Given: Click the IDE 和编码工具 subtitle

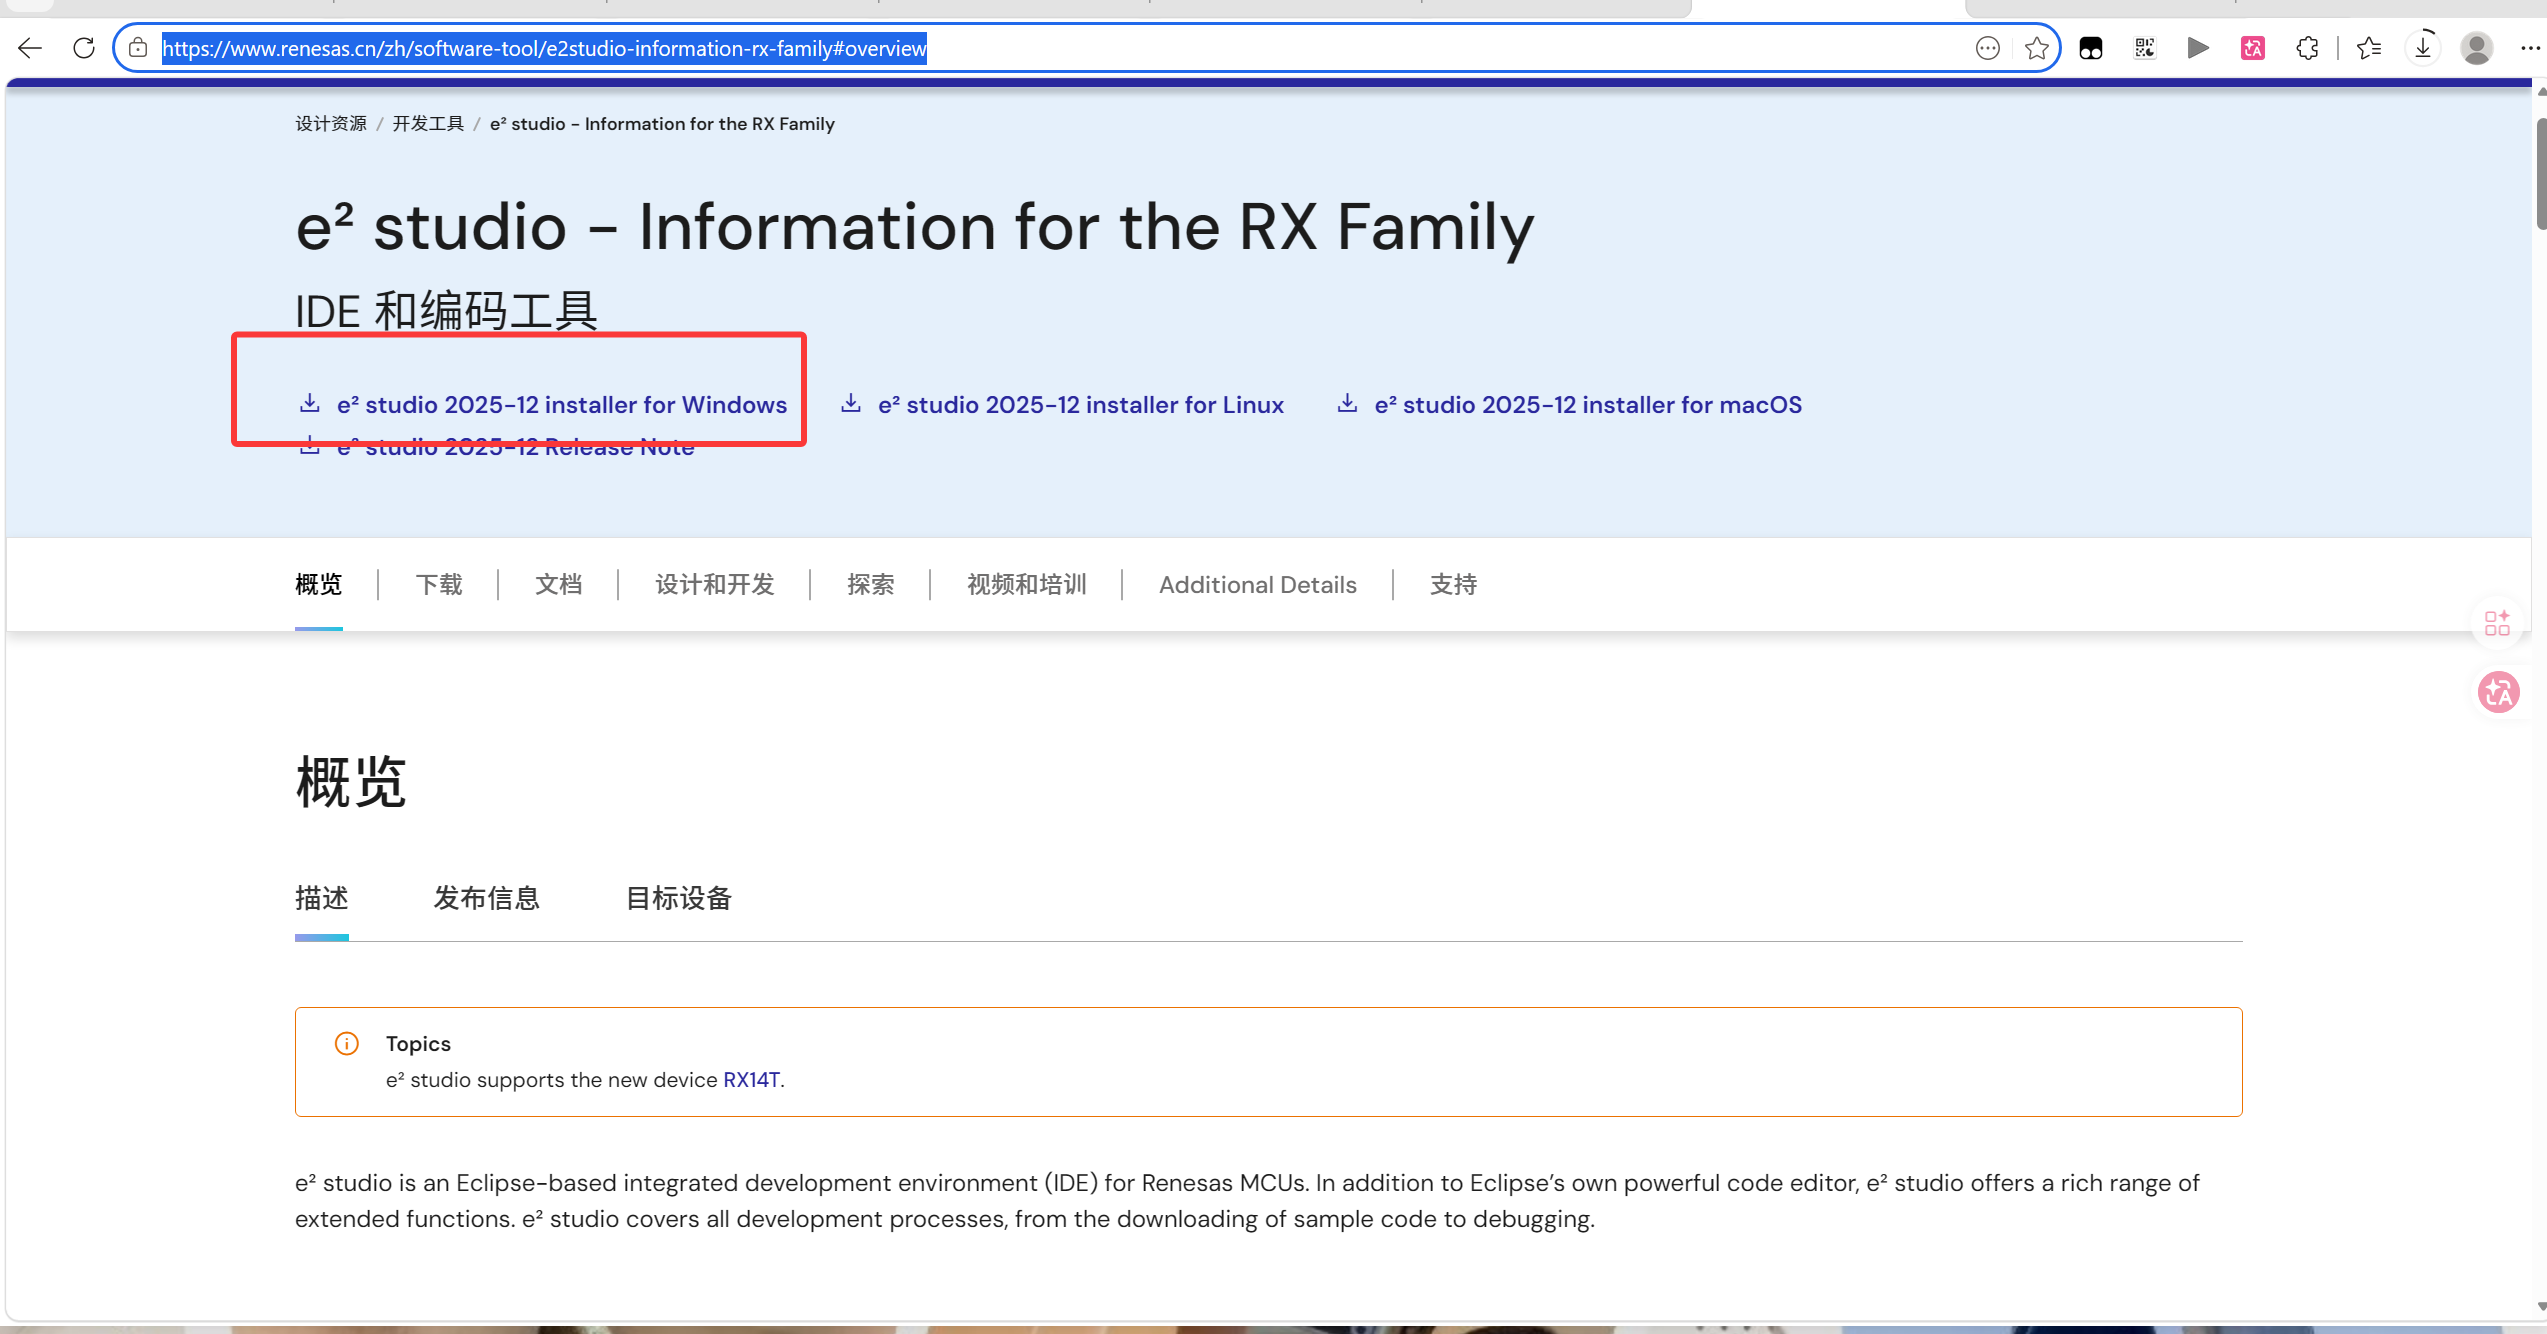Looking at the screenshot, I should (x=446, y=311).
